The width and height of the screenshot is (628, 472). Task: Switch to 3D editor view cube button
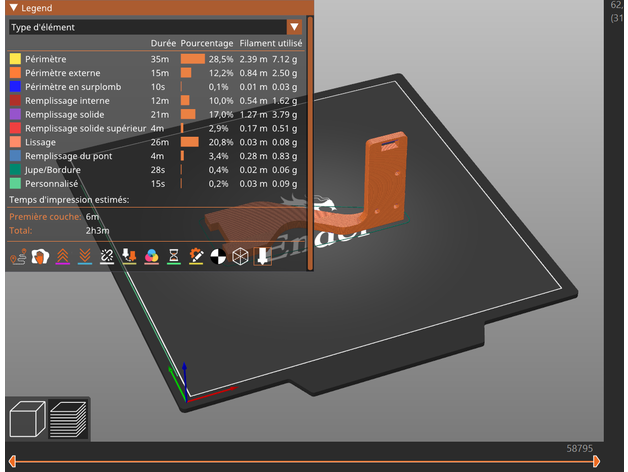26,418
